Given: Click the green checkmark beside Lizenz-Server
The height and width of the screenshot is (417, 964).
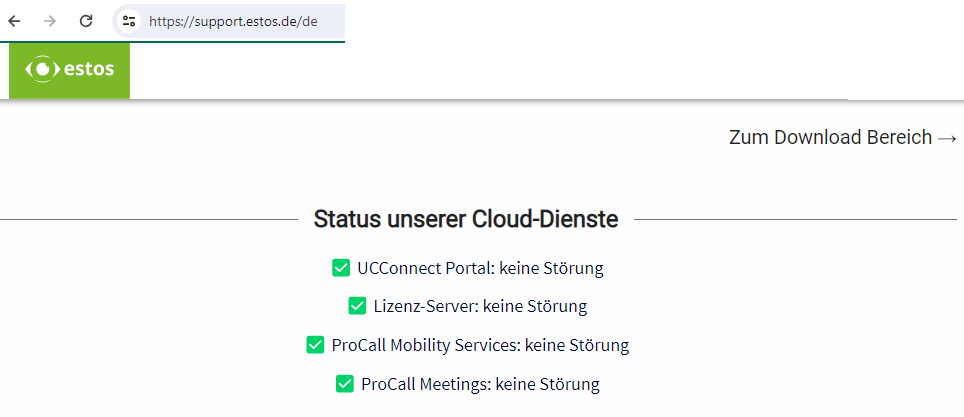Looking at the screenshot, I should (357, 306).
